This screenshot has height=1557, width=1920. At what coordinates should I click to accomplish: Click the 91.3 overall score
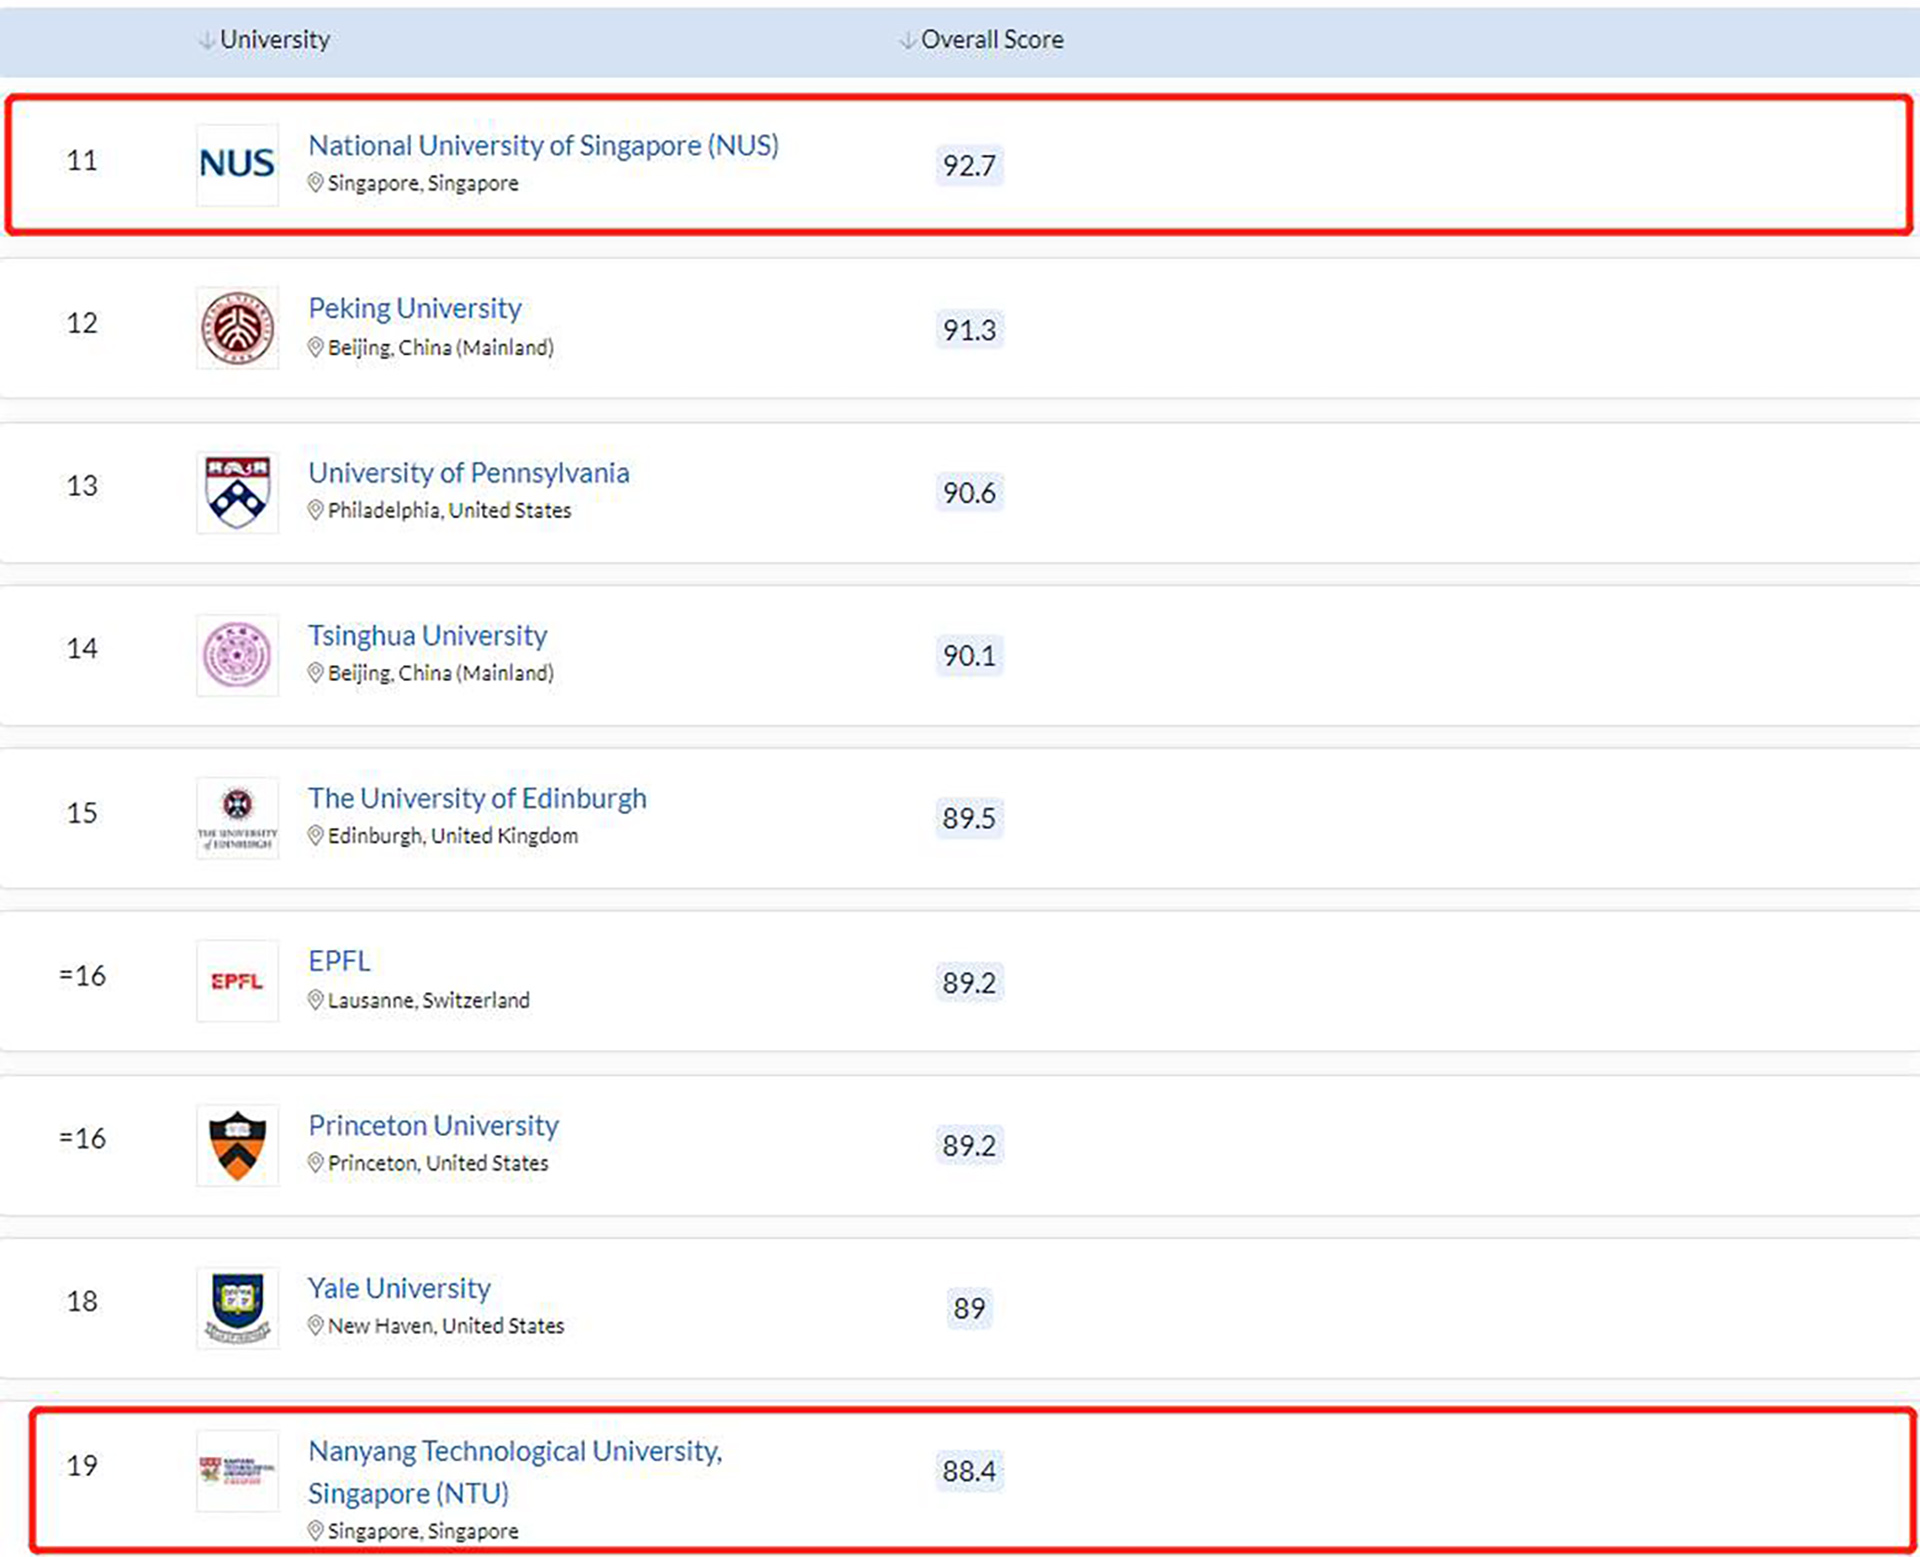[x=969, y=330]
